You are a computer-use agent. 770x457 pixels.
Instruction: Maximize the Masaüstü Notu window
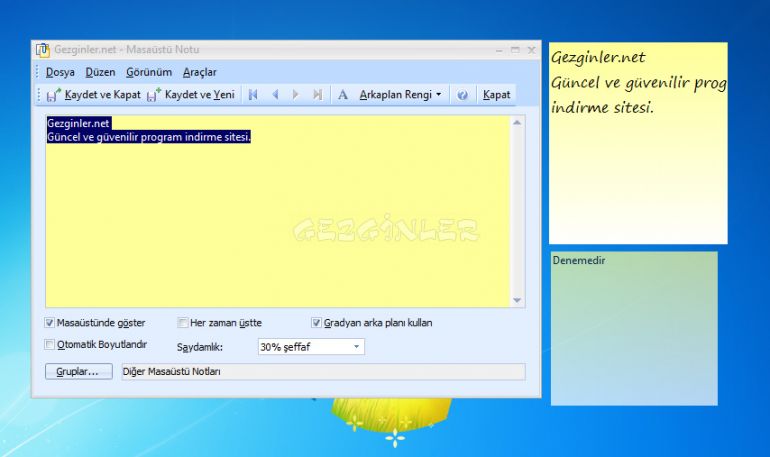[x=515, y=50]
